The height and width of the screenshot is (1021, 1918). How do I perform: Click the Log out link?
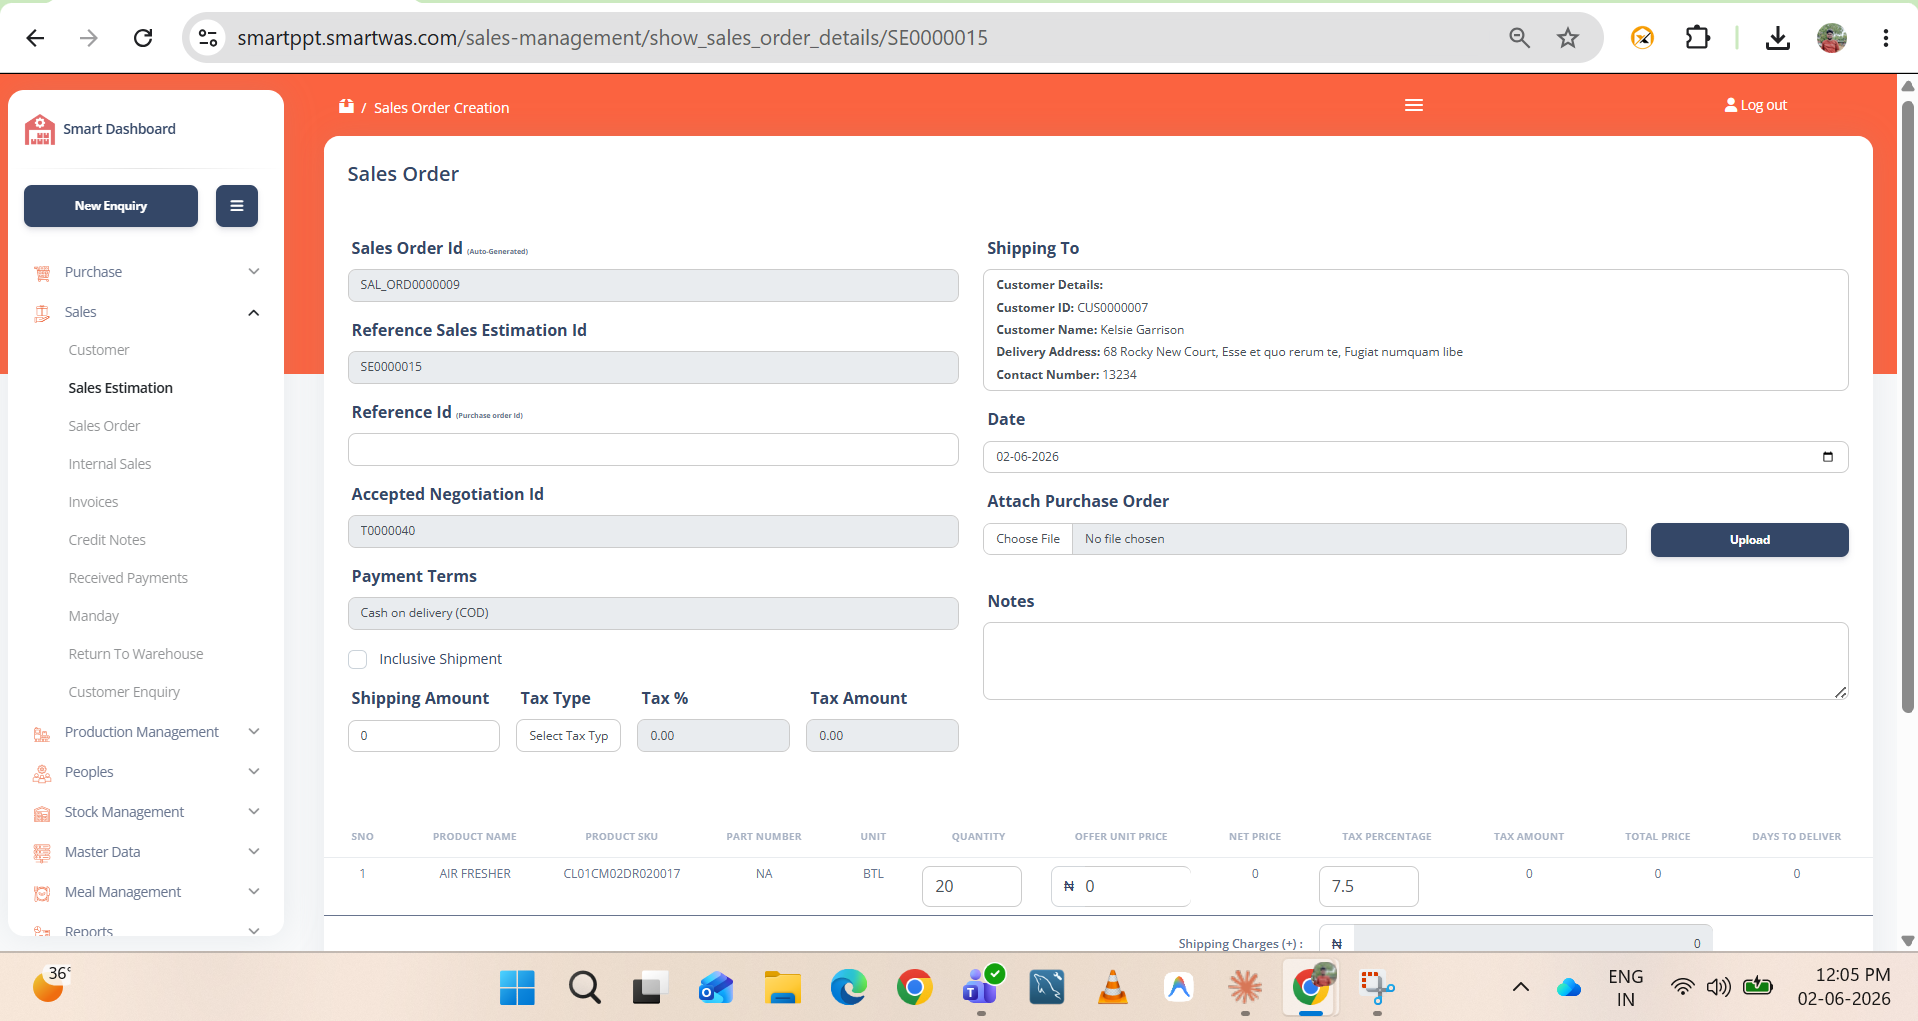(1756, 105)
